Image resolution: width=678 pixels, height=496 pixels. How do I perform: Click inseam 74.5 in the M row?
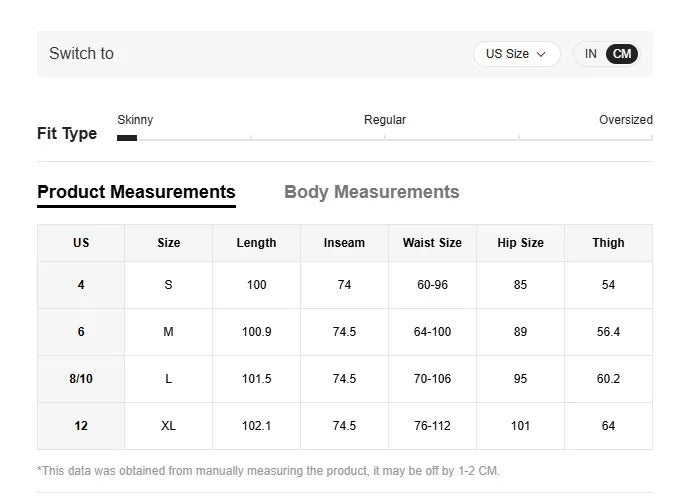click(x=344, y=332)
